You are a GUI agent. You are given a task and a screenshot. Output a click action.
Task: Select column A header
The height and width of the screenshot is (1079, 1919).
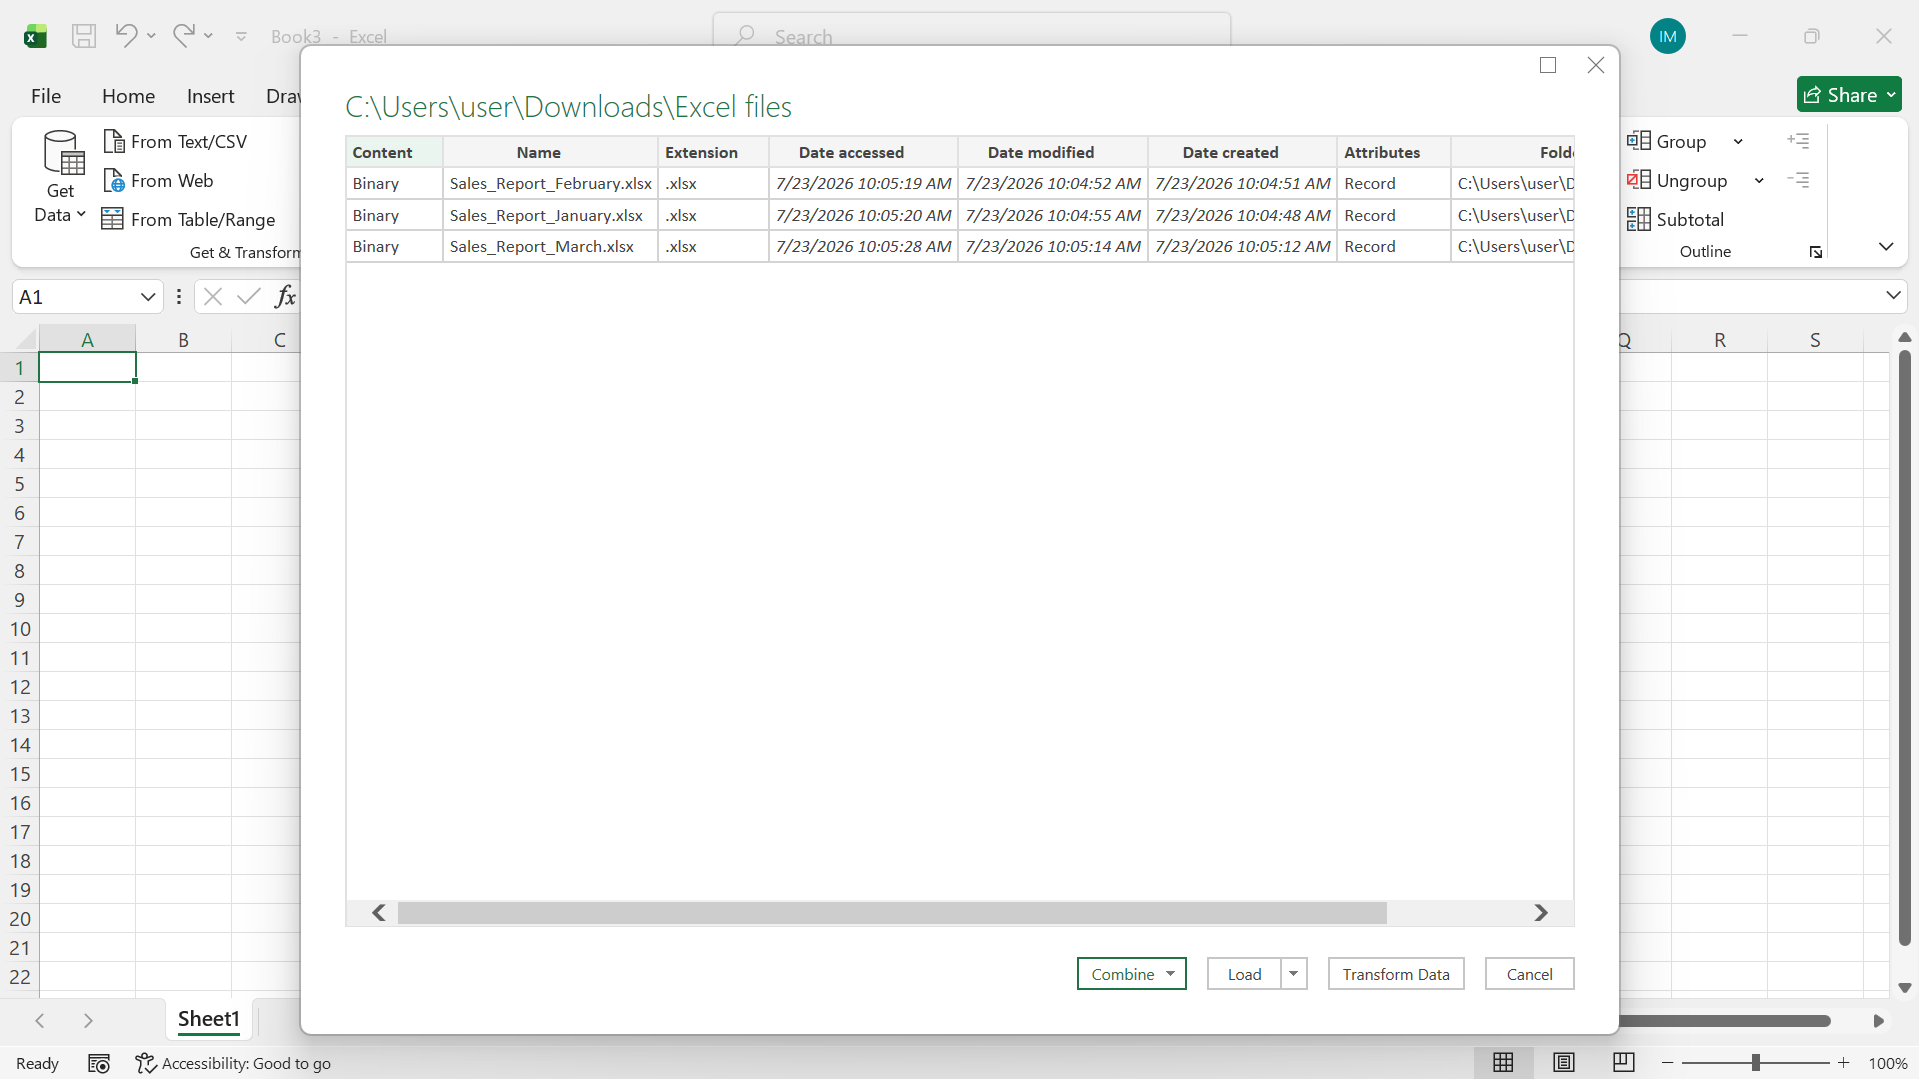pyautogui.click(x=88, y=340)
